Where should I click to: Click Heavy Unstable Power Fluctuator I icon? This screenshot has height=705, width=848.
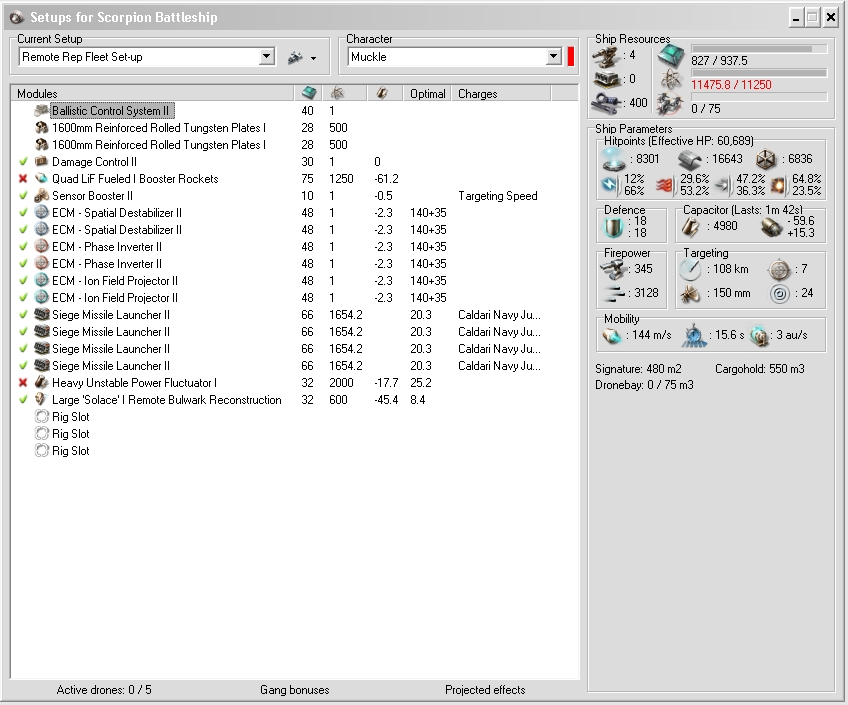[42, 383]
